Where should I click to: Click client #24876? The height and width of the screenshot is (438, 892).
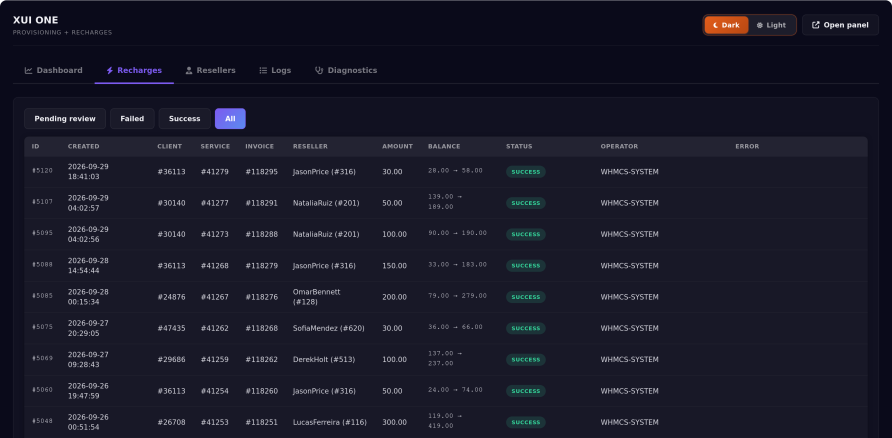click(171, 297)
